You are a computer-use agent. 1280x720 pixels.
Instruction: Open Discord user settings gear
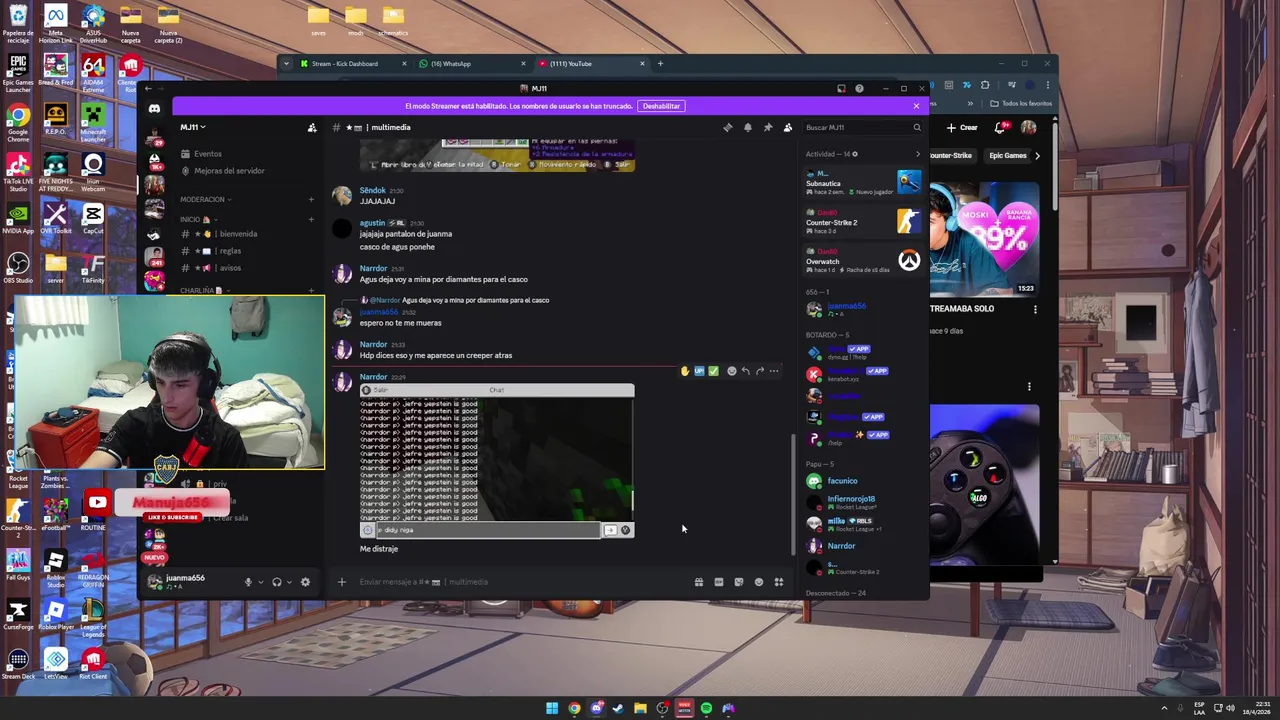(x=306, y=582)
